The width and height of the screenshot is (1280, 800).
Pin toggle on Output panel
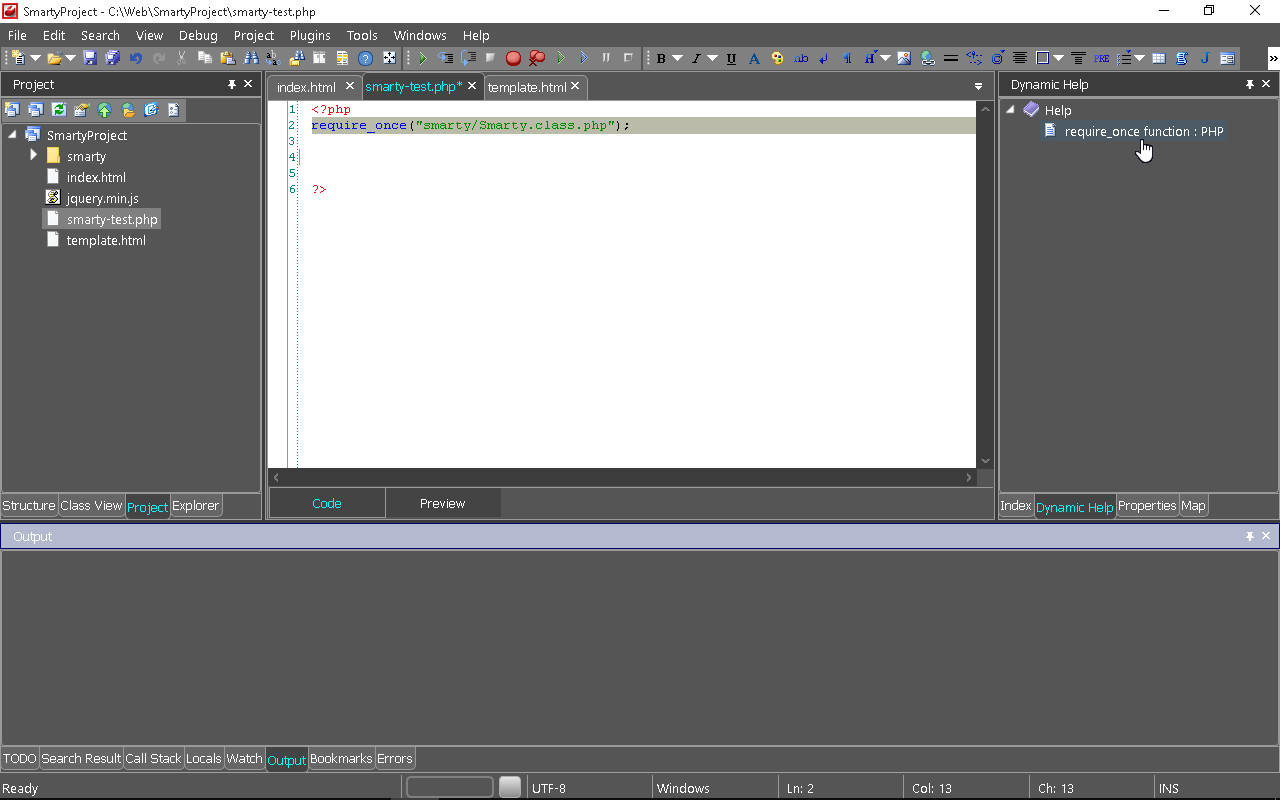click(1249, 536)
